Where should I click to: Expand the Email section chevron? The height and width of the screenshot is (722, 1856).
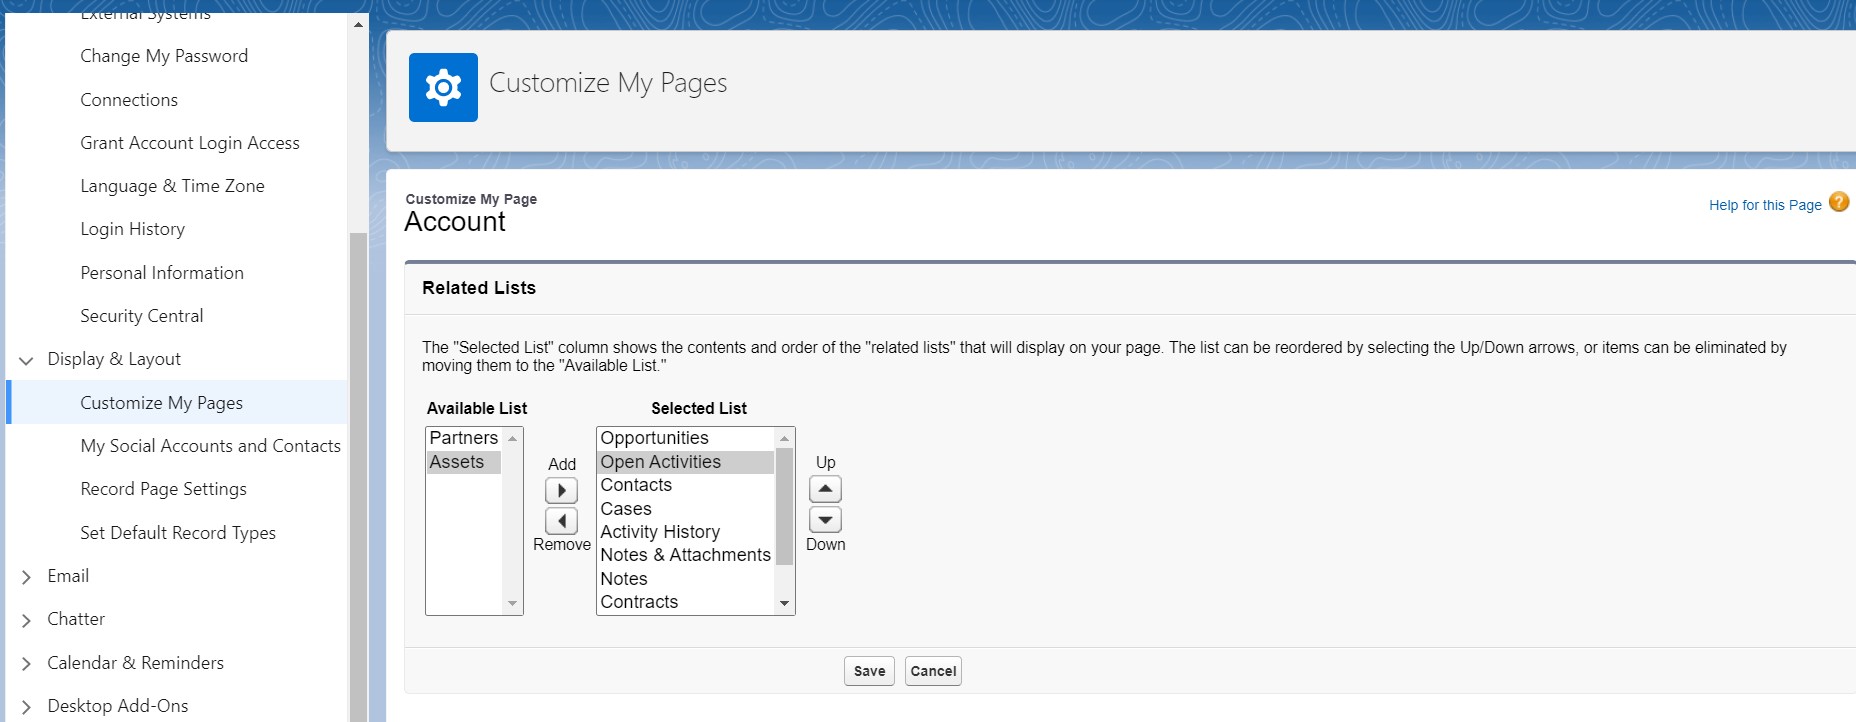[x=26, y=577]
